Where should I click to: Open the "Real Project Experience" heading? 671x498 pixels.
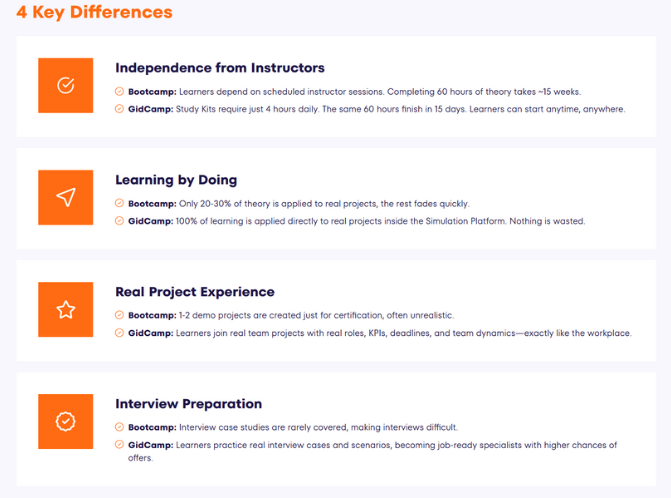(x=195, y=292)
